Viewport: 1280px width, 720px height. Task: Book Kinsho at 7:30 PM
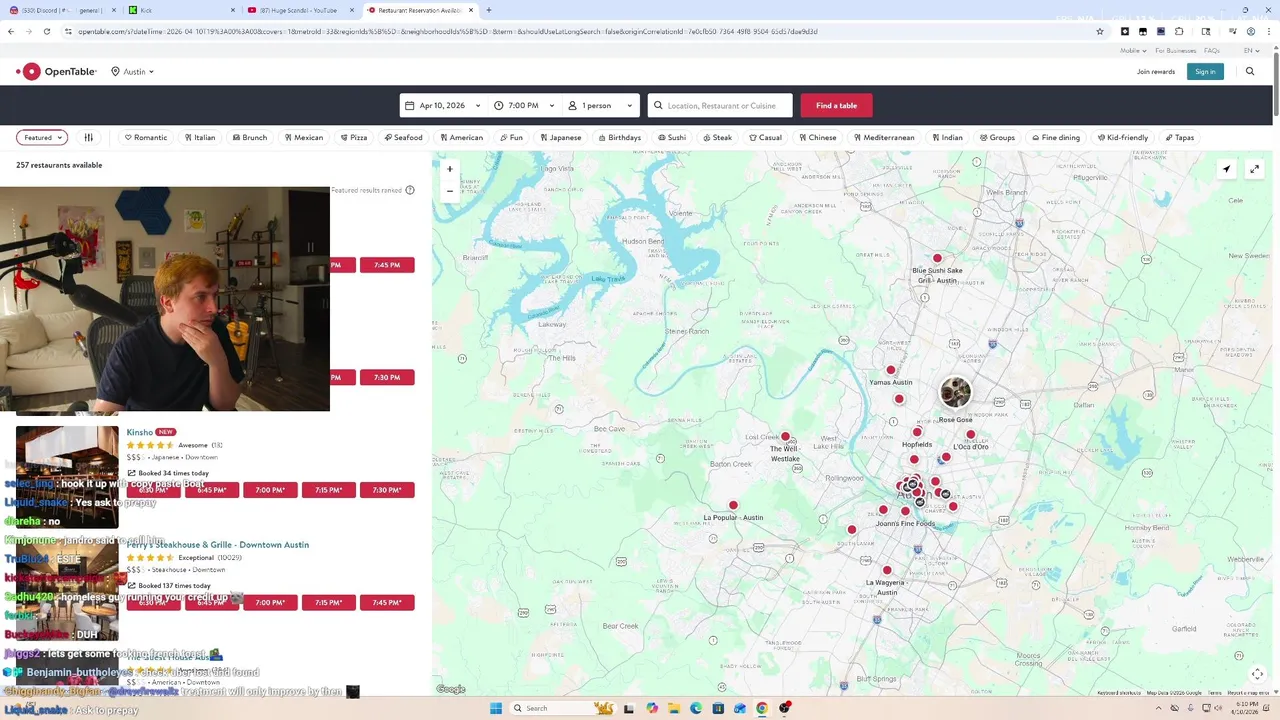pos(387,490)
